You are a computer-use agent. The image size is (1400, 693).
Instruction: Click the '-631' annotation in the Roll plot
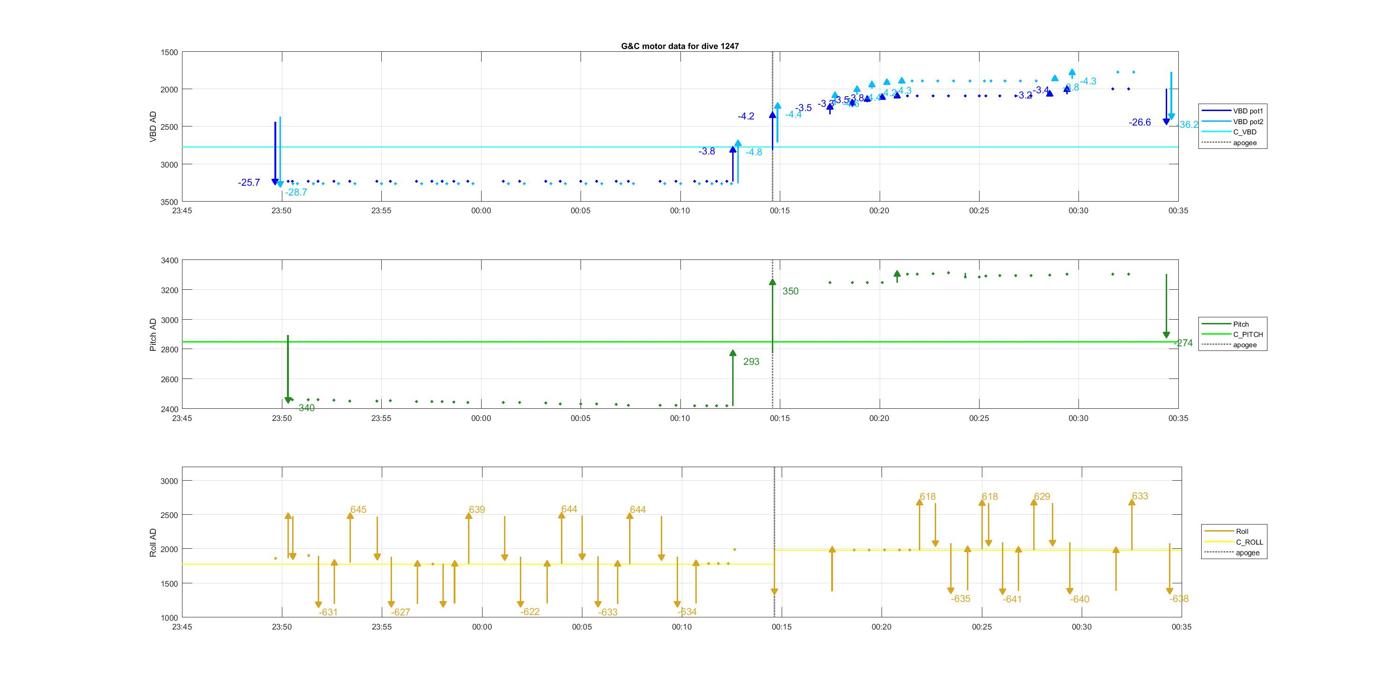pos(328,612)
